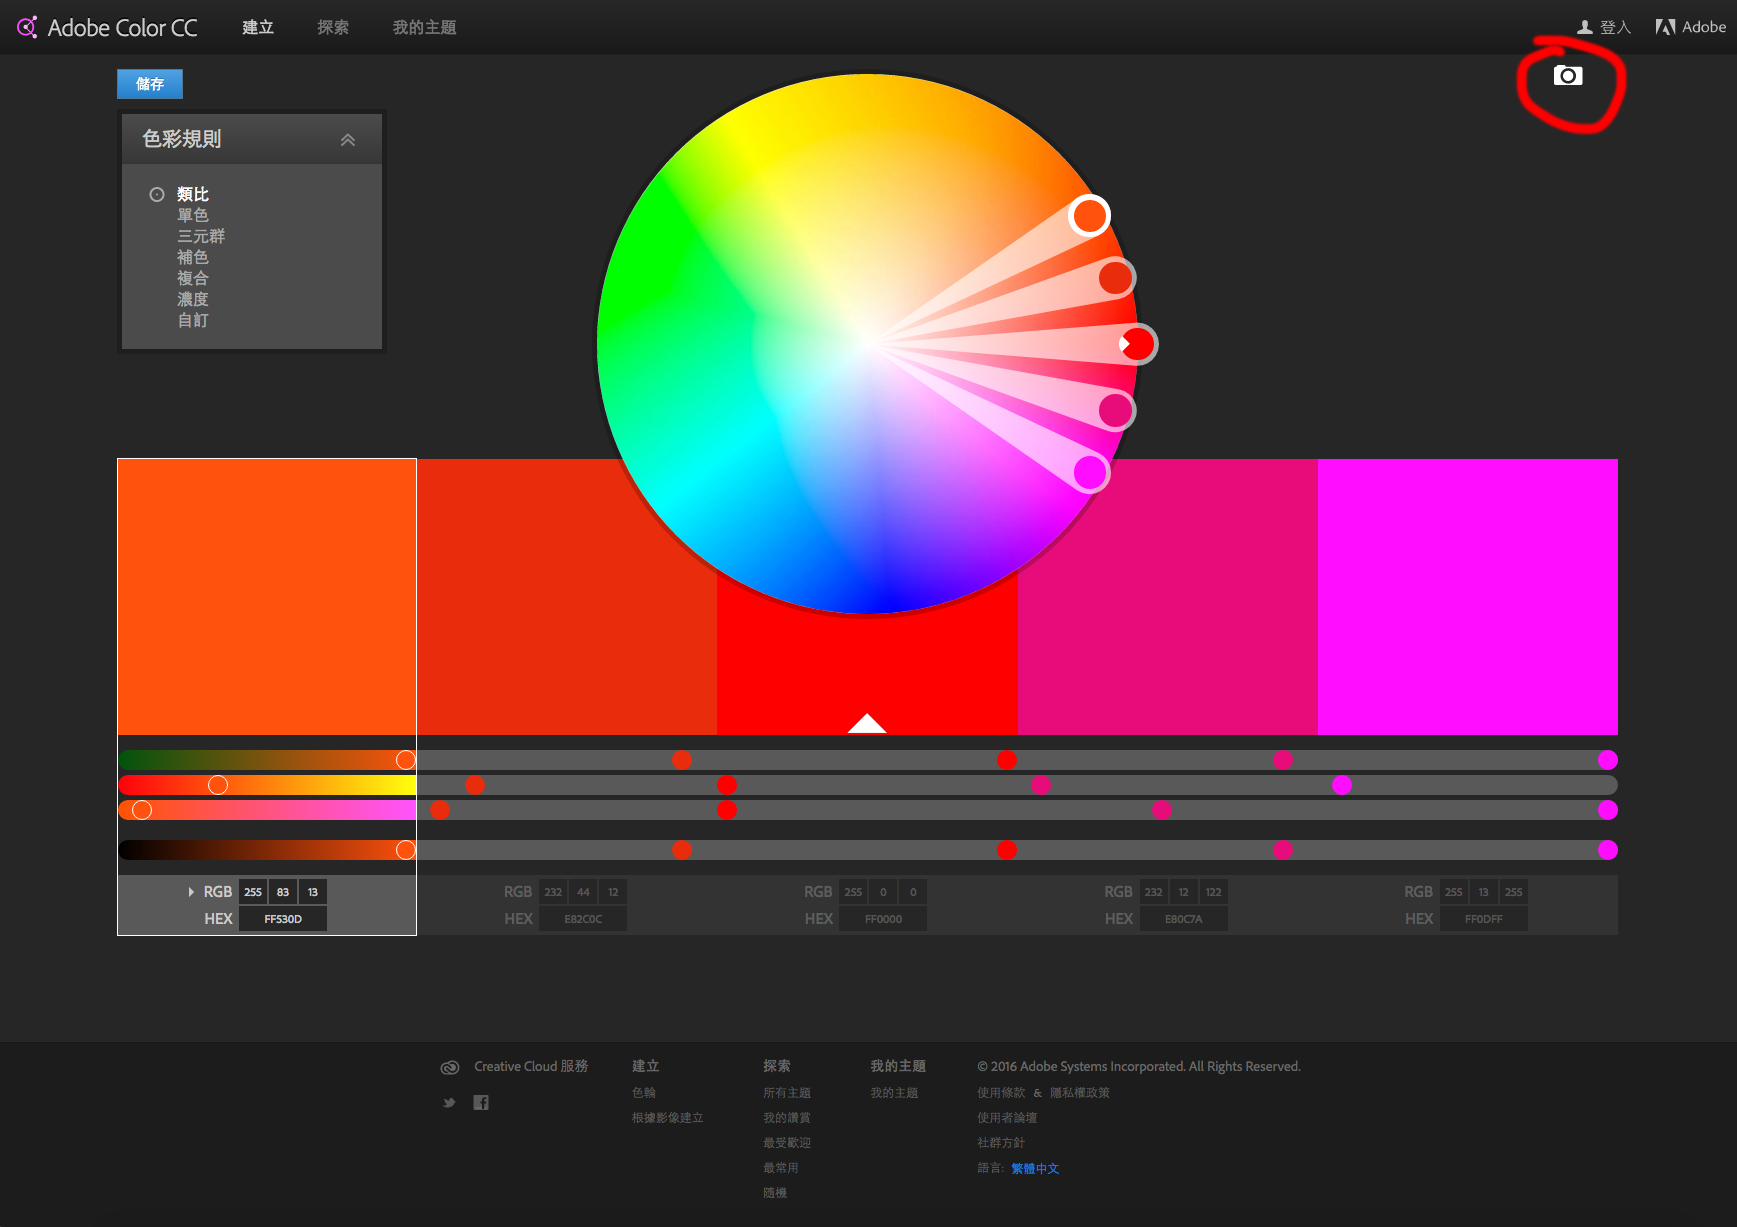
Task: Open the Twitter icon in the footer
Action: click(x=449, y=1101)
